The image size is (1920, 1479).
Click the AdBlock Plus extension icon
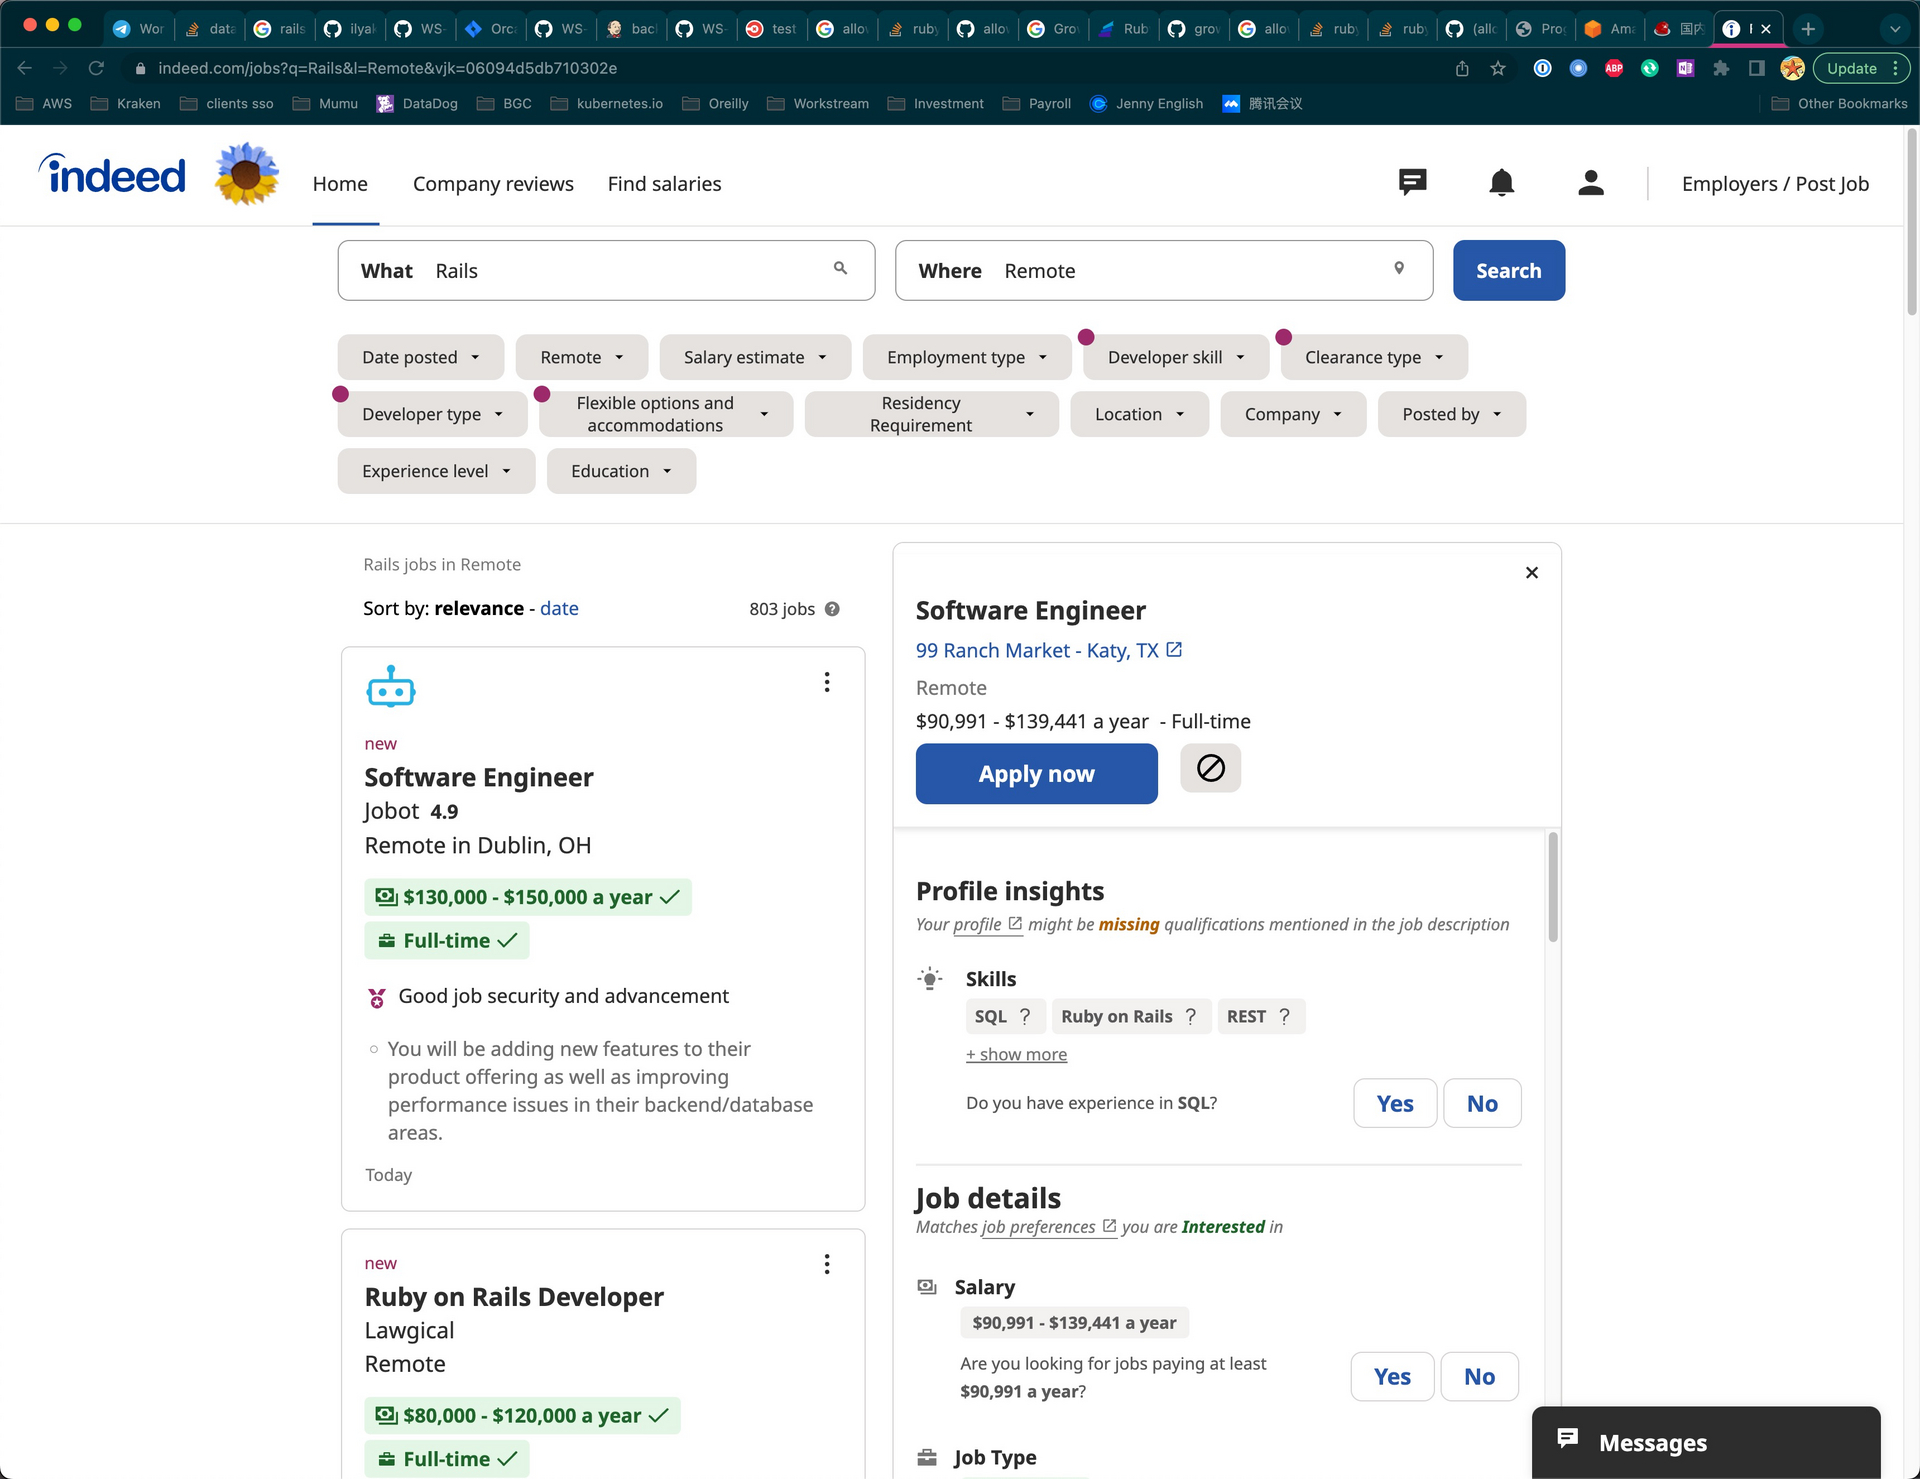click(x=1614, y=68)
